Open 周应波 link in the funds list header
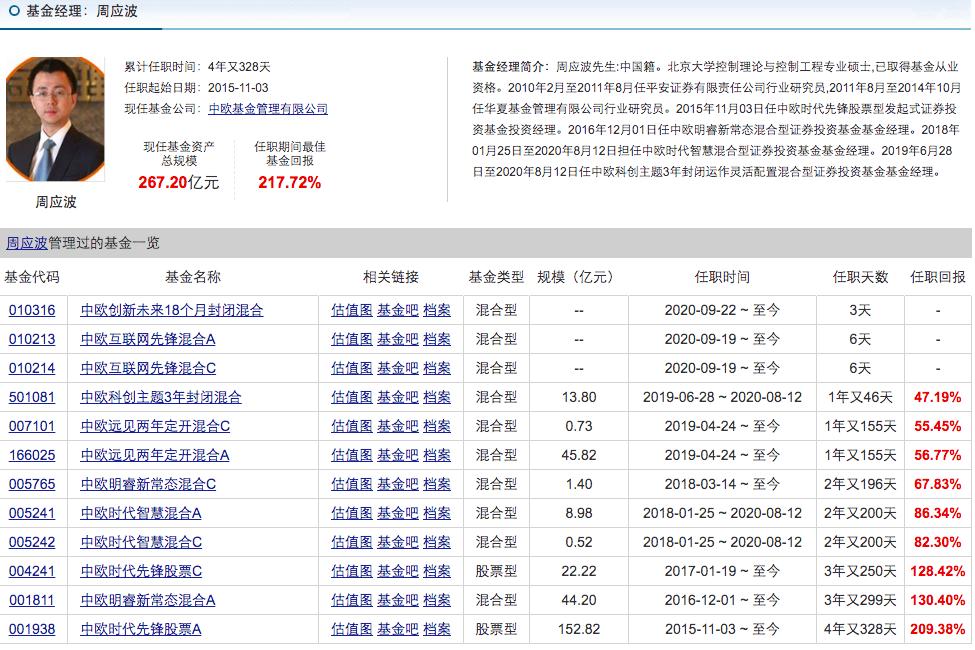Screen dimensions: 975x650 pyautogui.click(x=27, y=243)
